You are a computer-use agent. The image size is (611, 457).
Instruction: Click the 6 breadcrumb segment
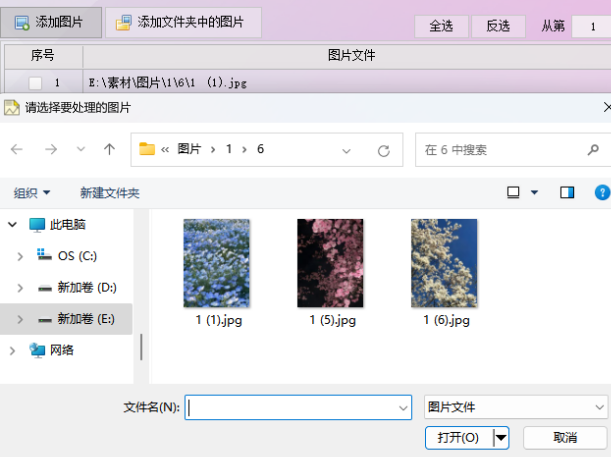(260, 149)
